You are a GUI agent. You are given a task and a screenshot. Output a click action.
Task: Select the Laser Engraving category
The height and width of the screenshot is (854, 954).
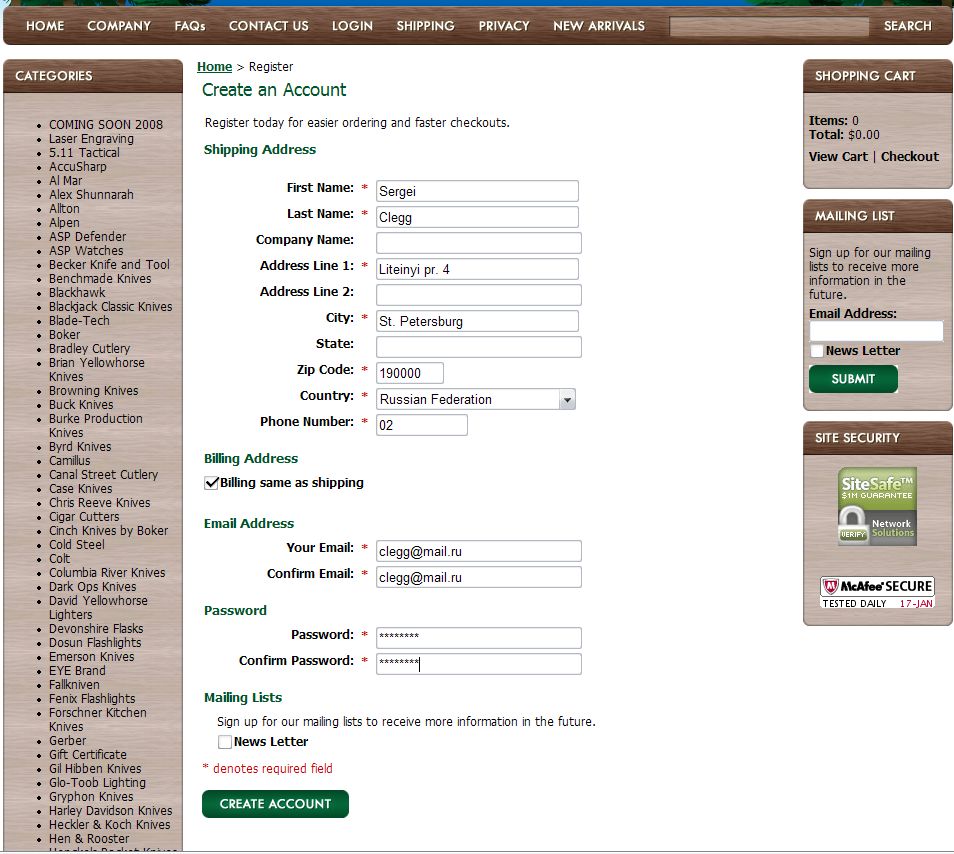[91, 139]
